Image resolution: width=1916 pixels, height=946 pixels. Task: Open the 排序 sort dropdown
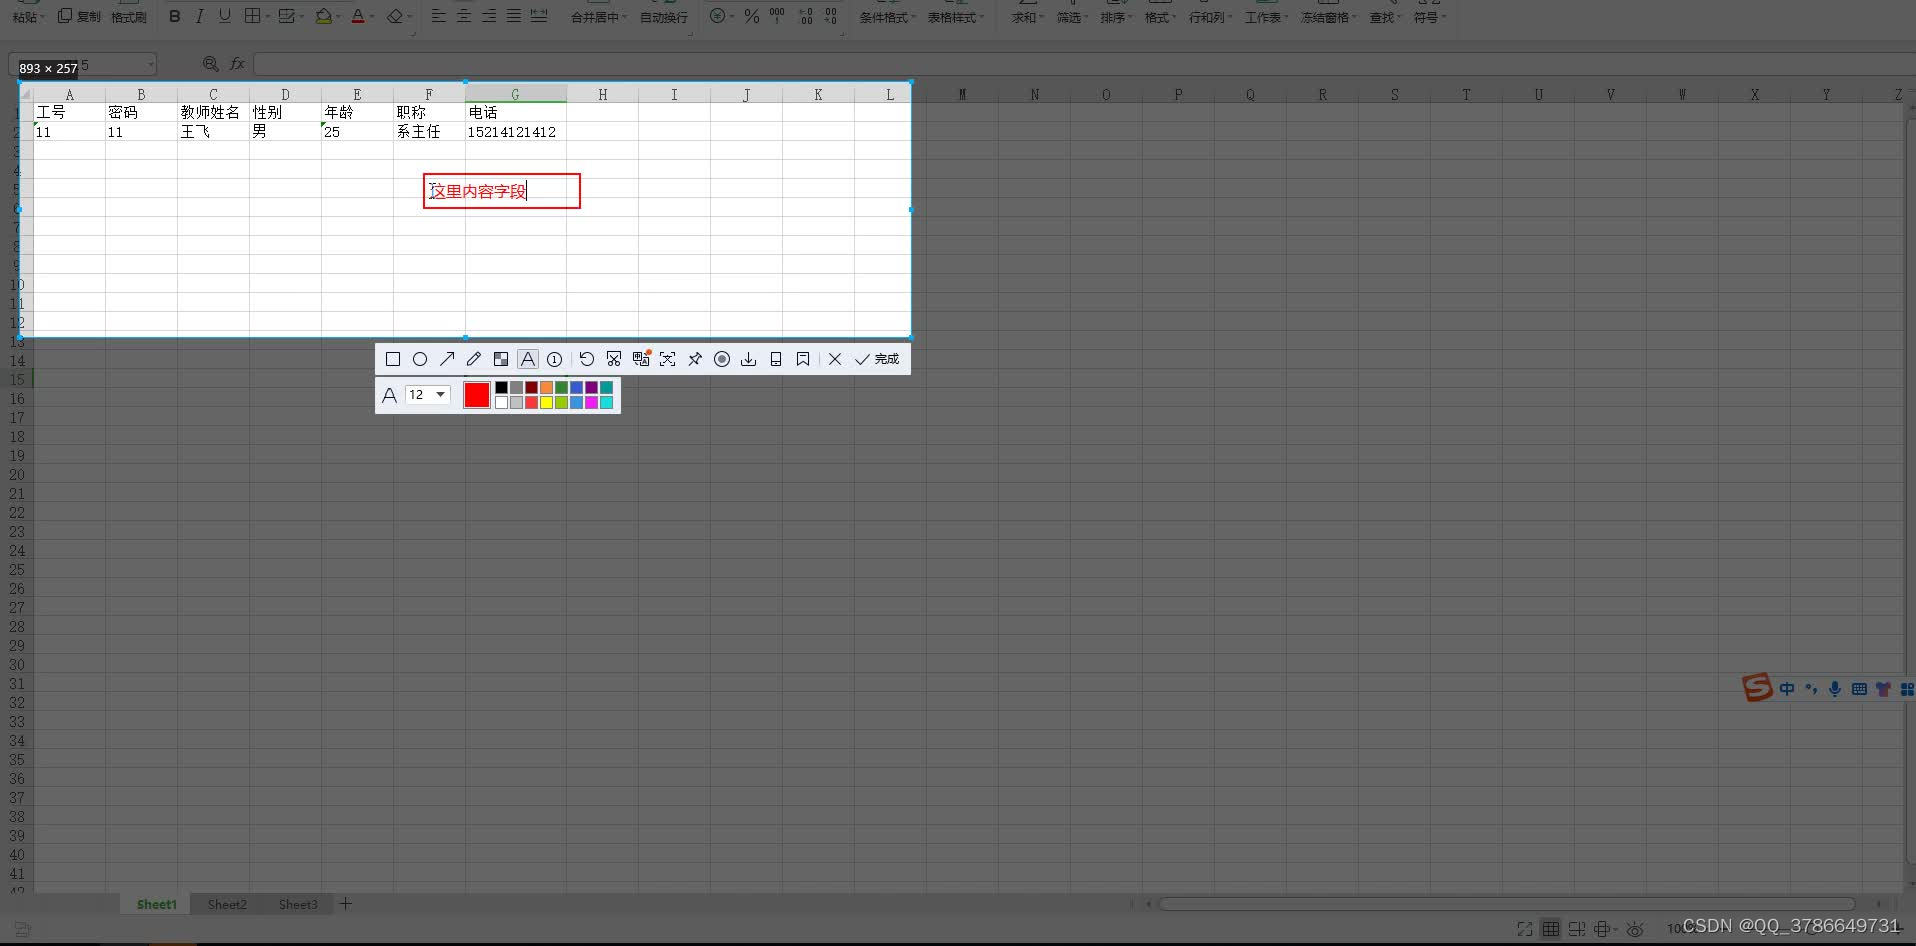coord(1116,17)
